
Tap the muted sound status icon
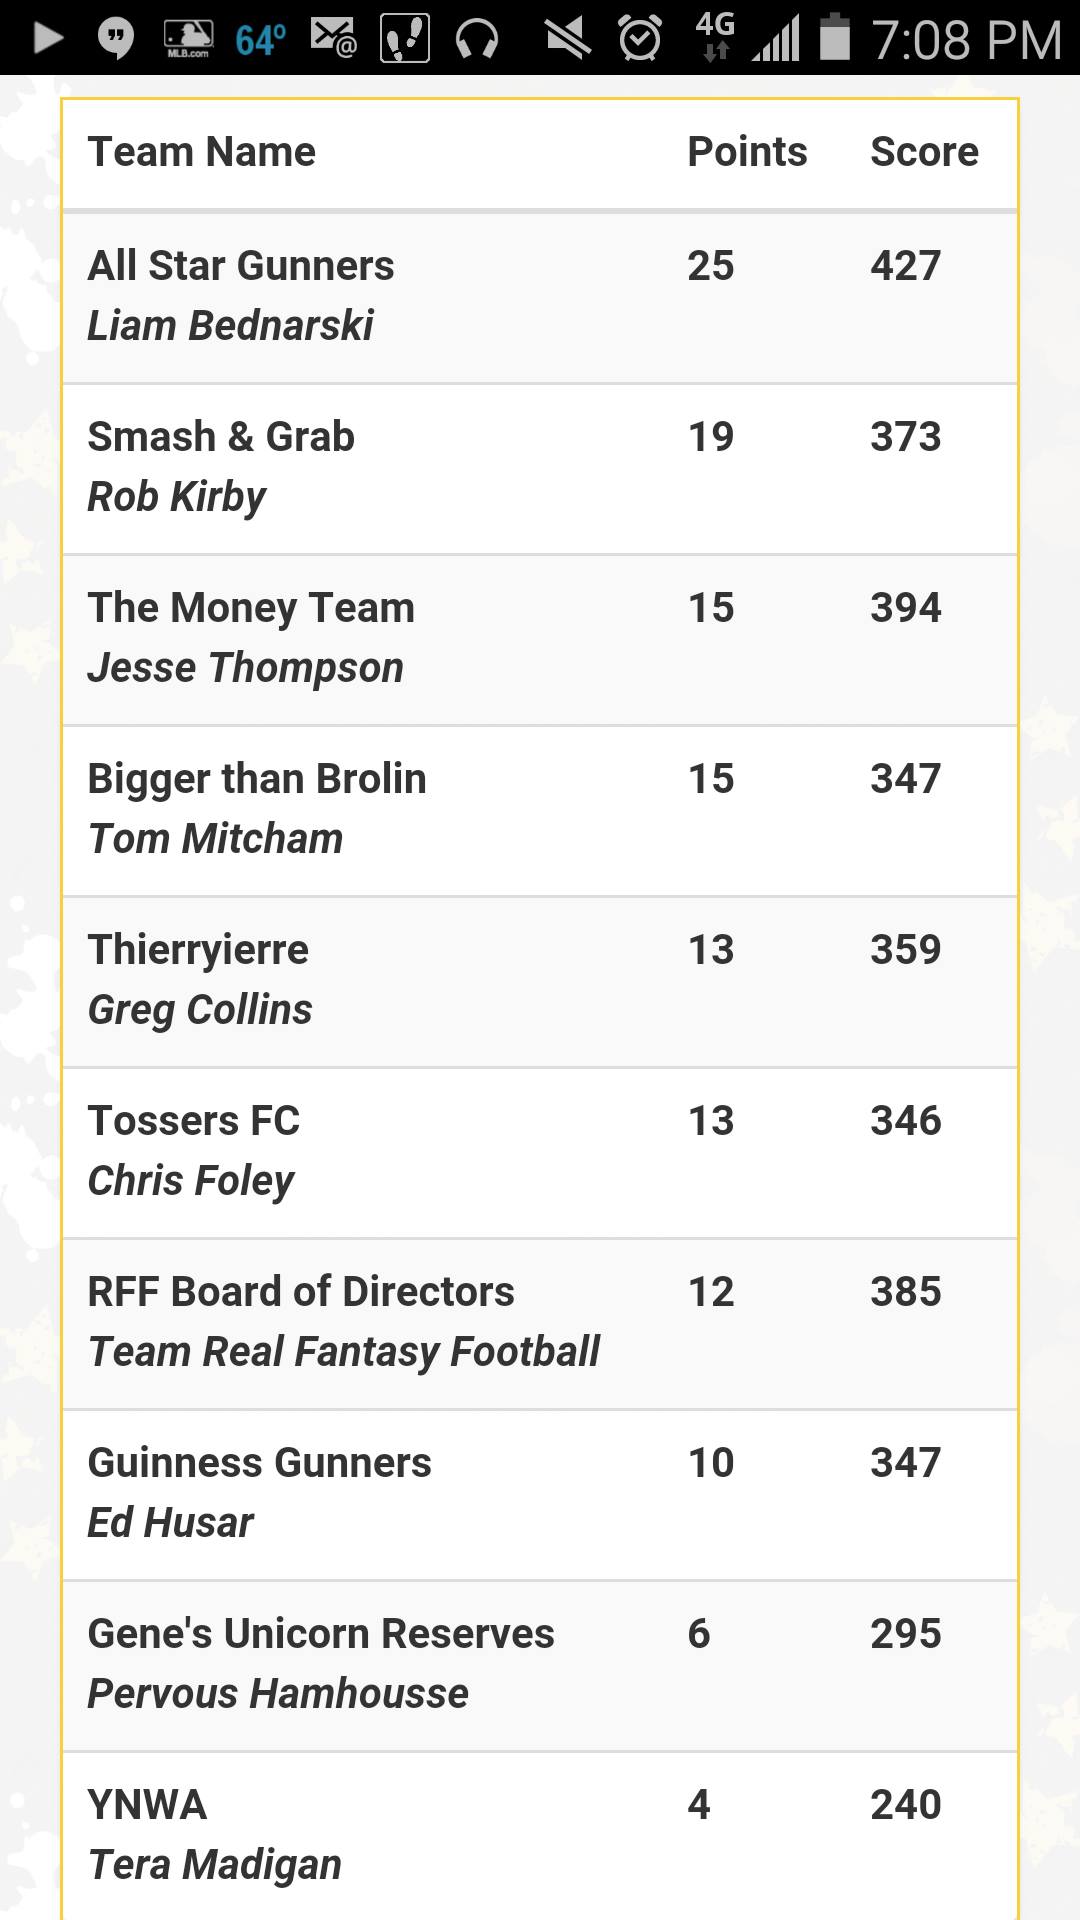coord(568,39)
